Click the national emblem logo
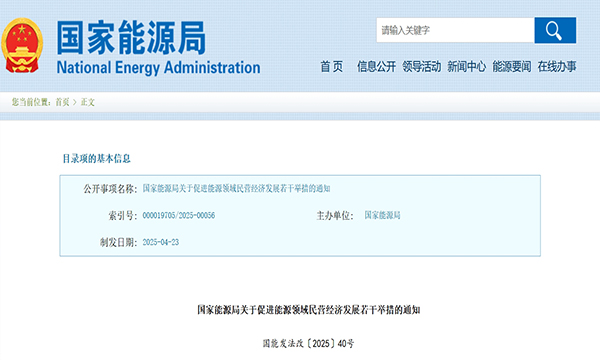Screen dimensions: 600x360 click(22, 45)
